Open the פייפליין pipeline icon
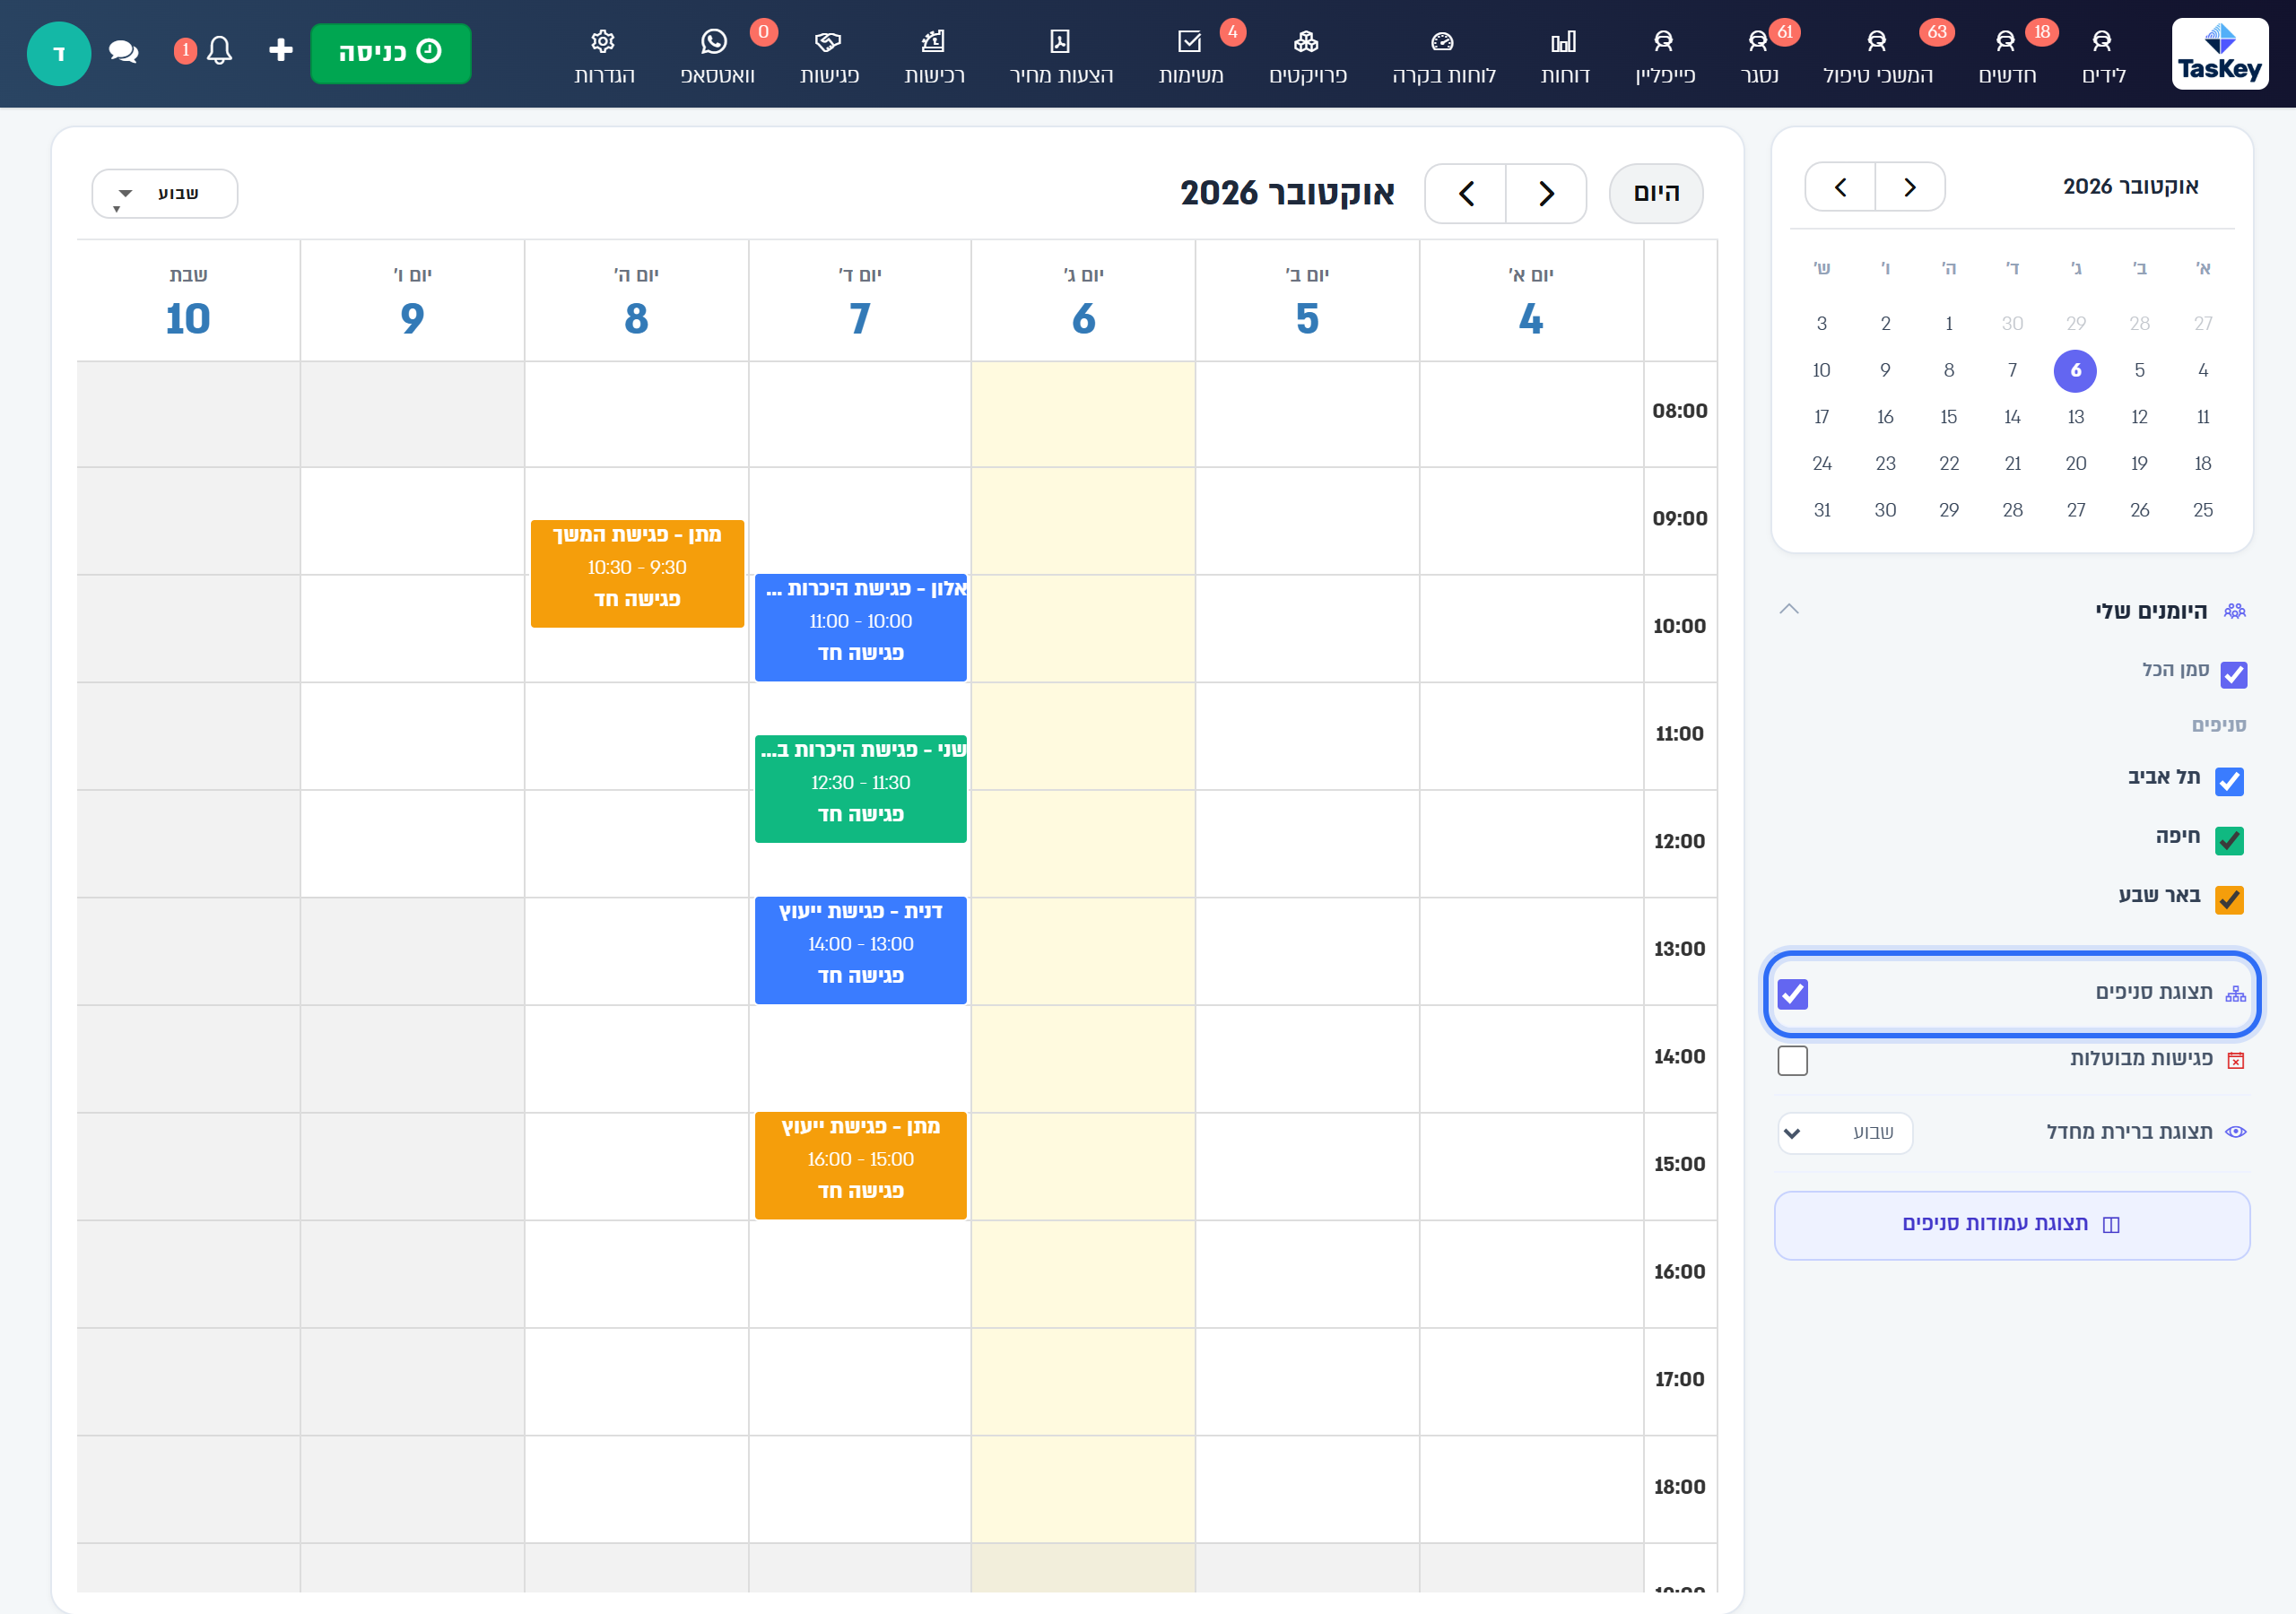This screenshot has width=2296, height=1614. pos(1663,42)
